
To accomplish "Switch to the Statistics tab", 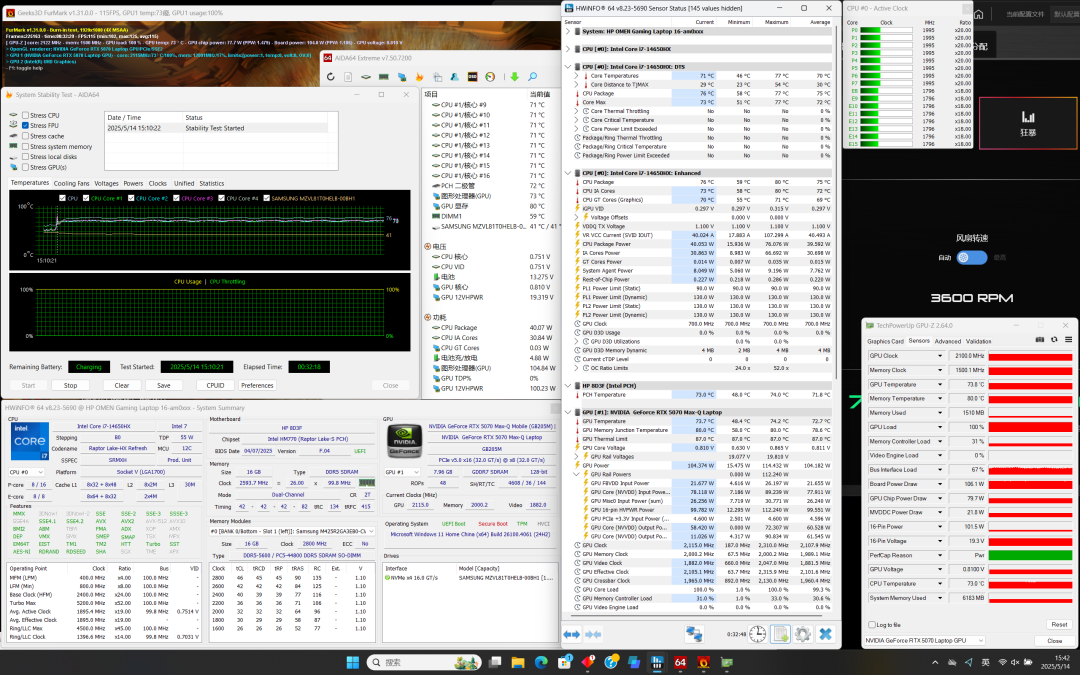I will pos(211,183).
